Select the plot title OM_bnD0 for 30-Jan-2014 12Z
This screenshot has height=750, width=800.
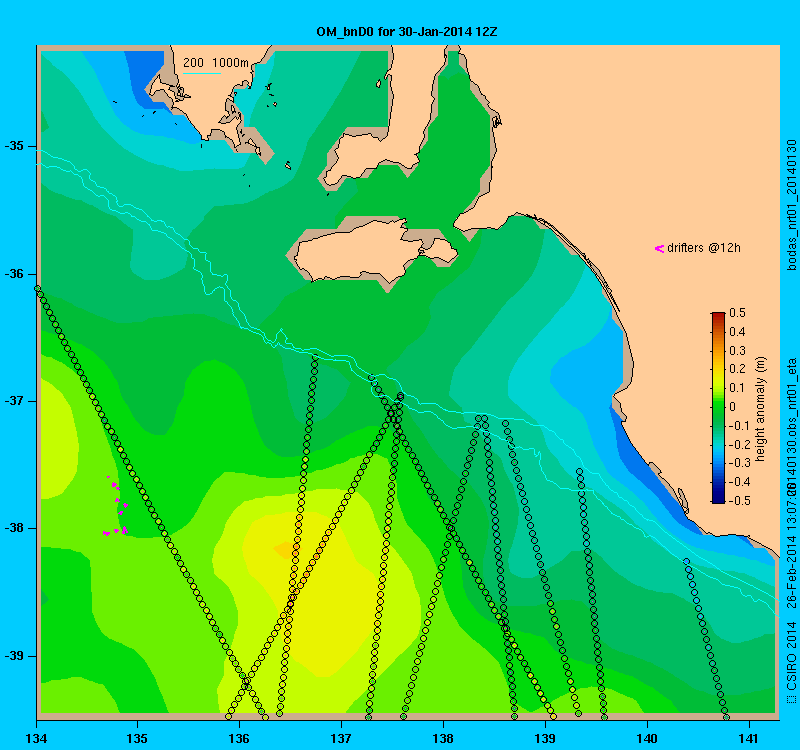click(x=407, y=32)
